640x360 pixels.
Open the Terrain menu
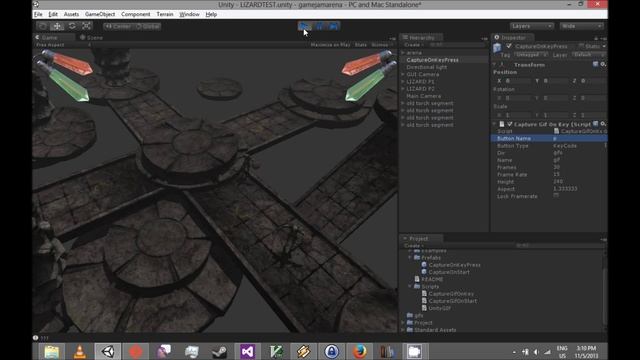(x=165, y=14)
